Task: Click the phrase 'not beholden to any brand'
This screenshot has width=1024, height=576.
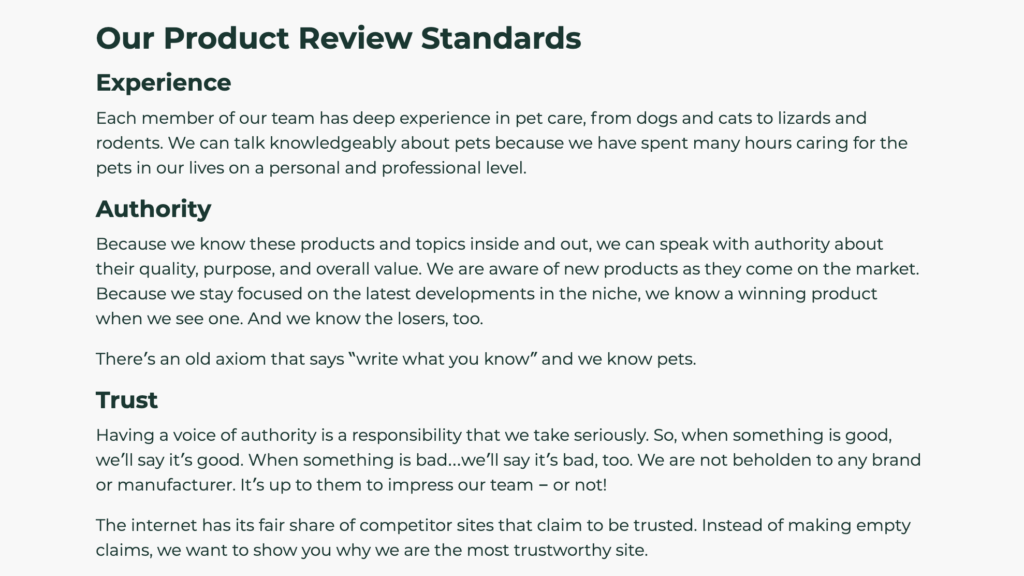Action: [x=810, y=460]
